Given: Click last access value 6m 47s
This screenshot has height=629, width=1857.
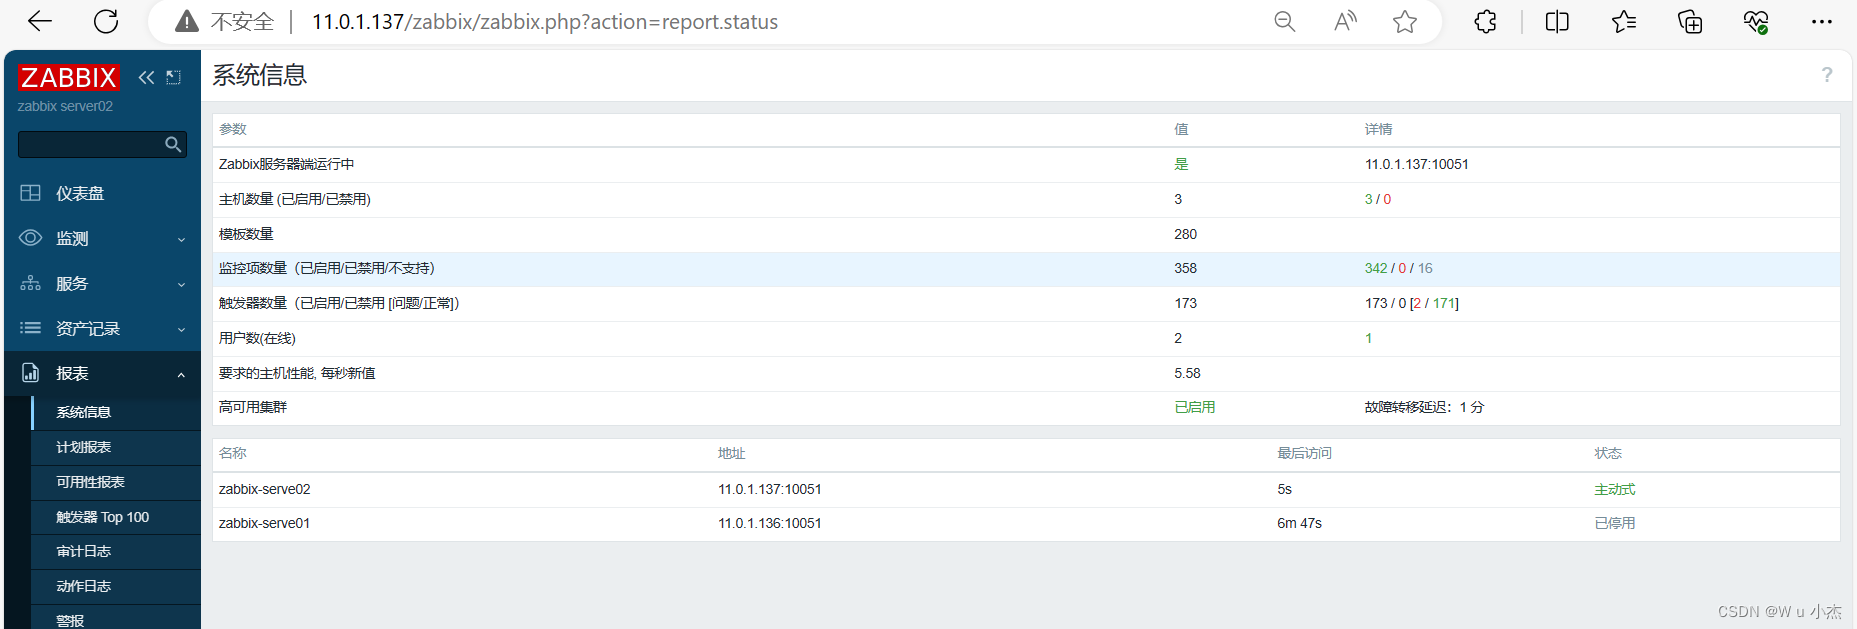Looking at the screenshot, I should (1299, 523).
